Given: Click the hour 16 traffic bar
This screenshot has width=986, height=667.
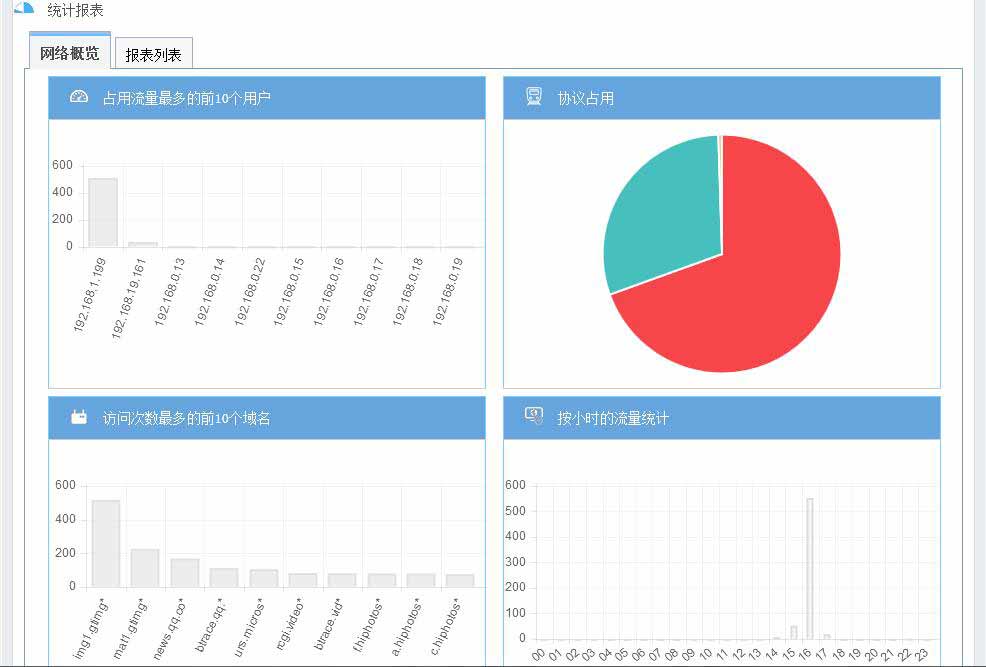Looking at the screenshot, I should 810,568.
